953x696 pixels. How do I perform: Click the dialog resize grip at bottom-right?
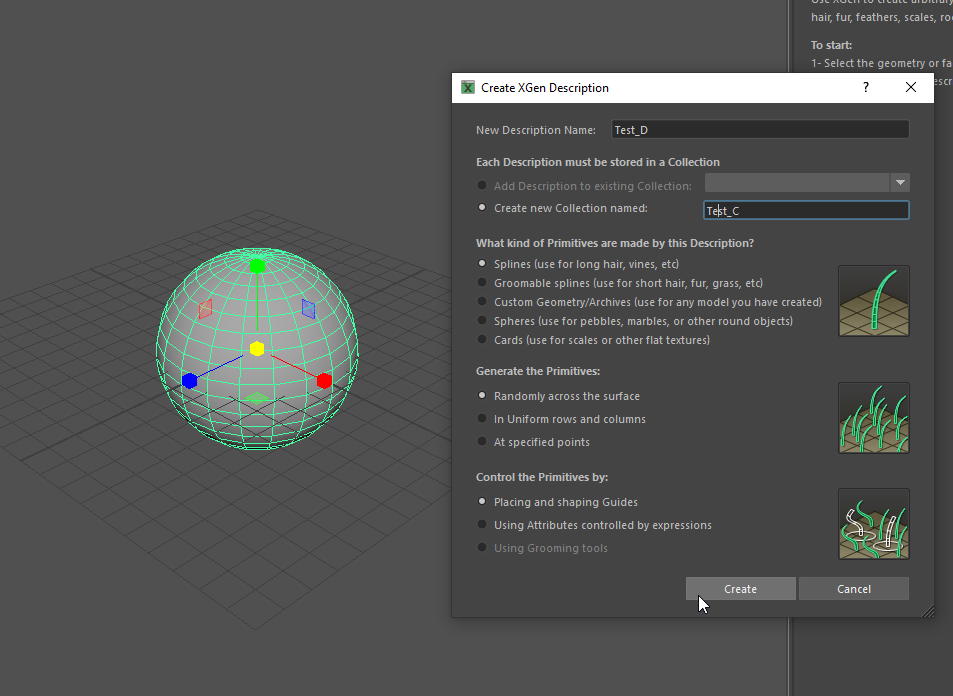927,610
